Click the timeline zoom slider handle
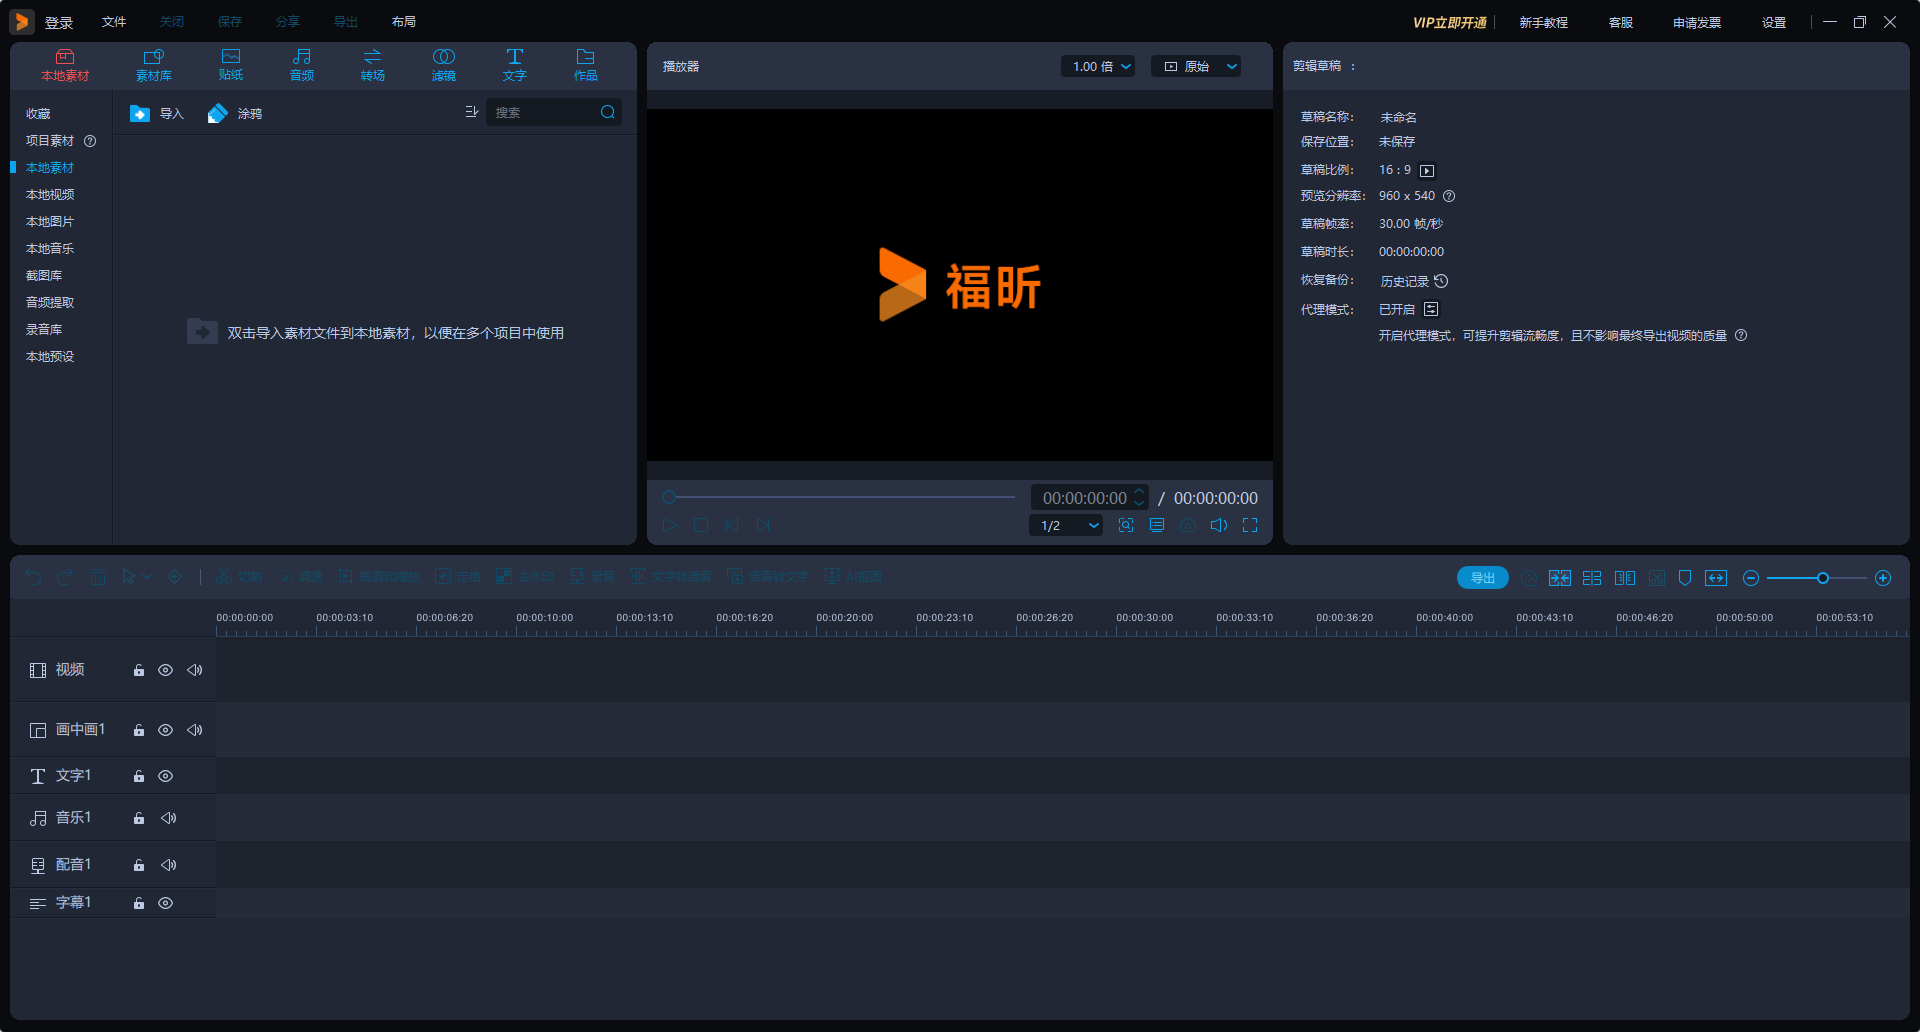1920x1032 pixels. (1823, 578)
